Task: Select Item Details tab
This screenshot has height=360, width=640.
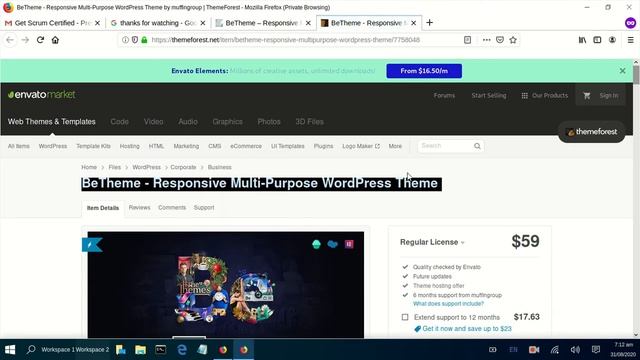Action: pos(103,208)
